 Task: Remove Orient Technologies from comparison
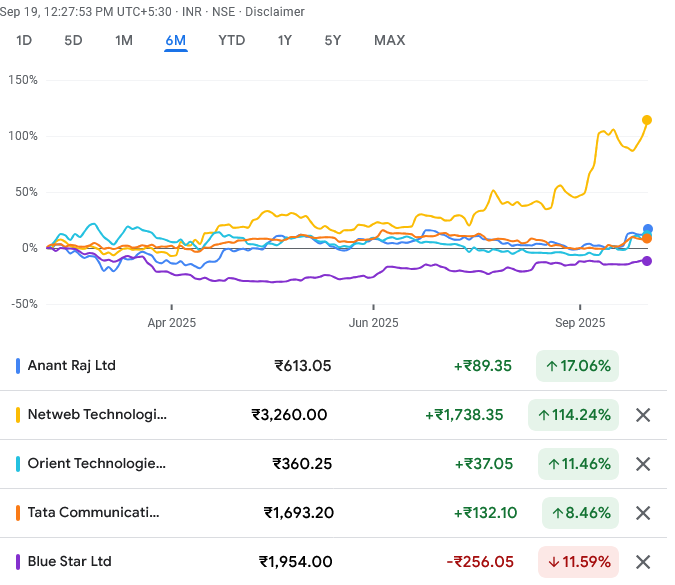[643, 464]
